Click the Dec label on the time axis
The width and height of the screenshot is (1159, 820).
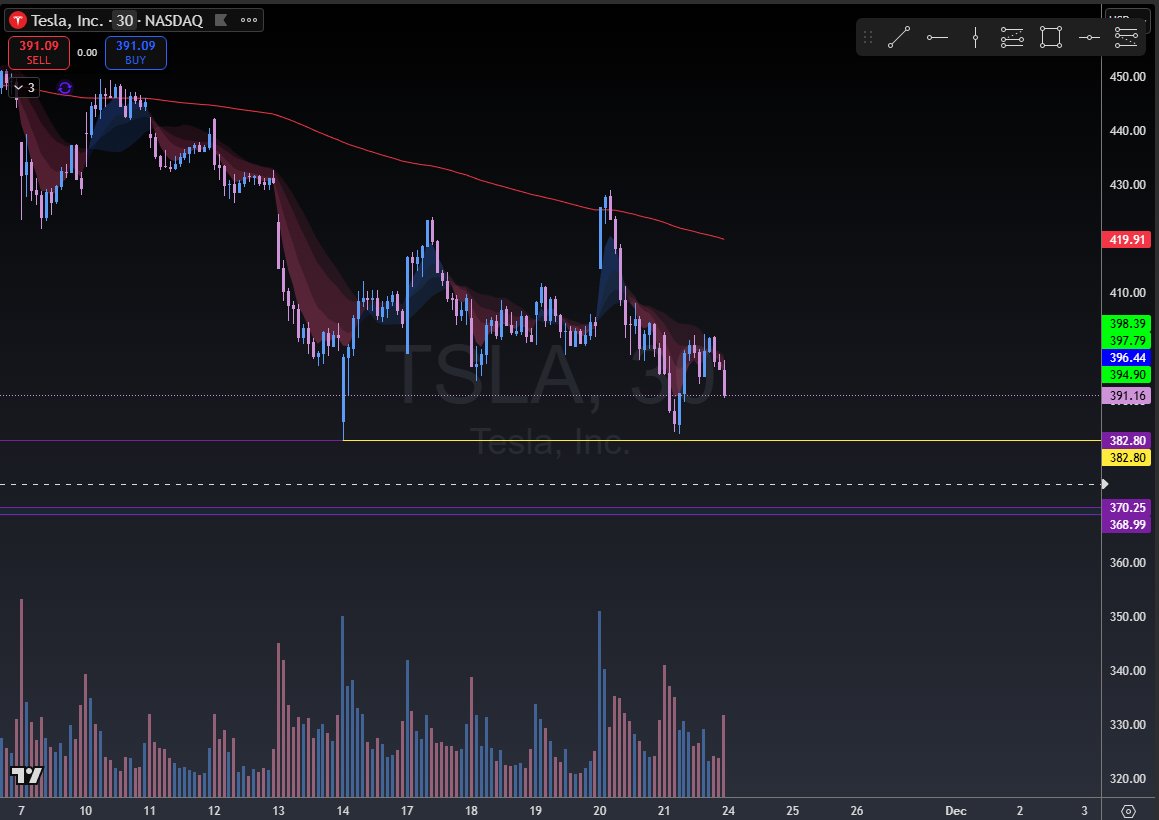(955, 811)
